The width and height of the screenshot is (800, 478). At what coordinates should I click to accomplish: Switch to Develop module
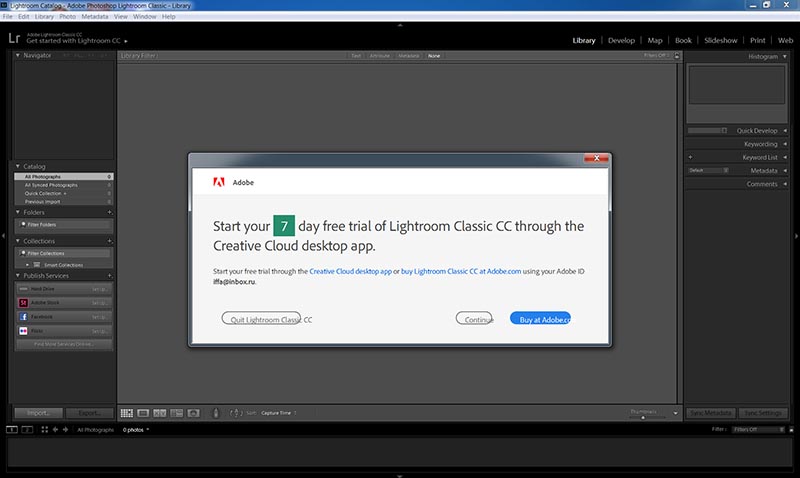click(621, 40)
